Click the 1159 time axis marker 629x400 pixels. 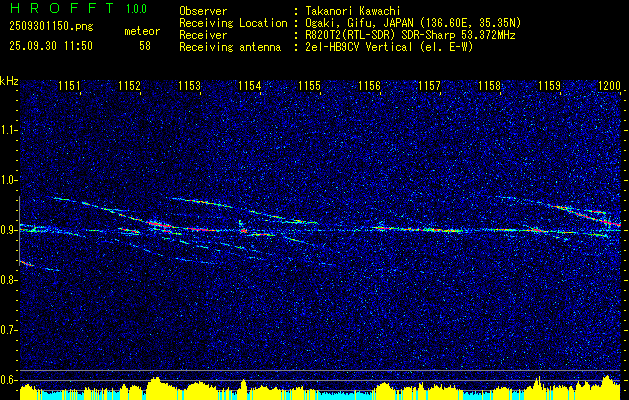(550, 85)
